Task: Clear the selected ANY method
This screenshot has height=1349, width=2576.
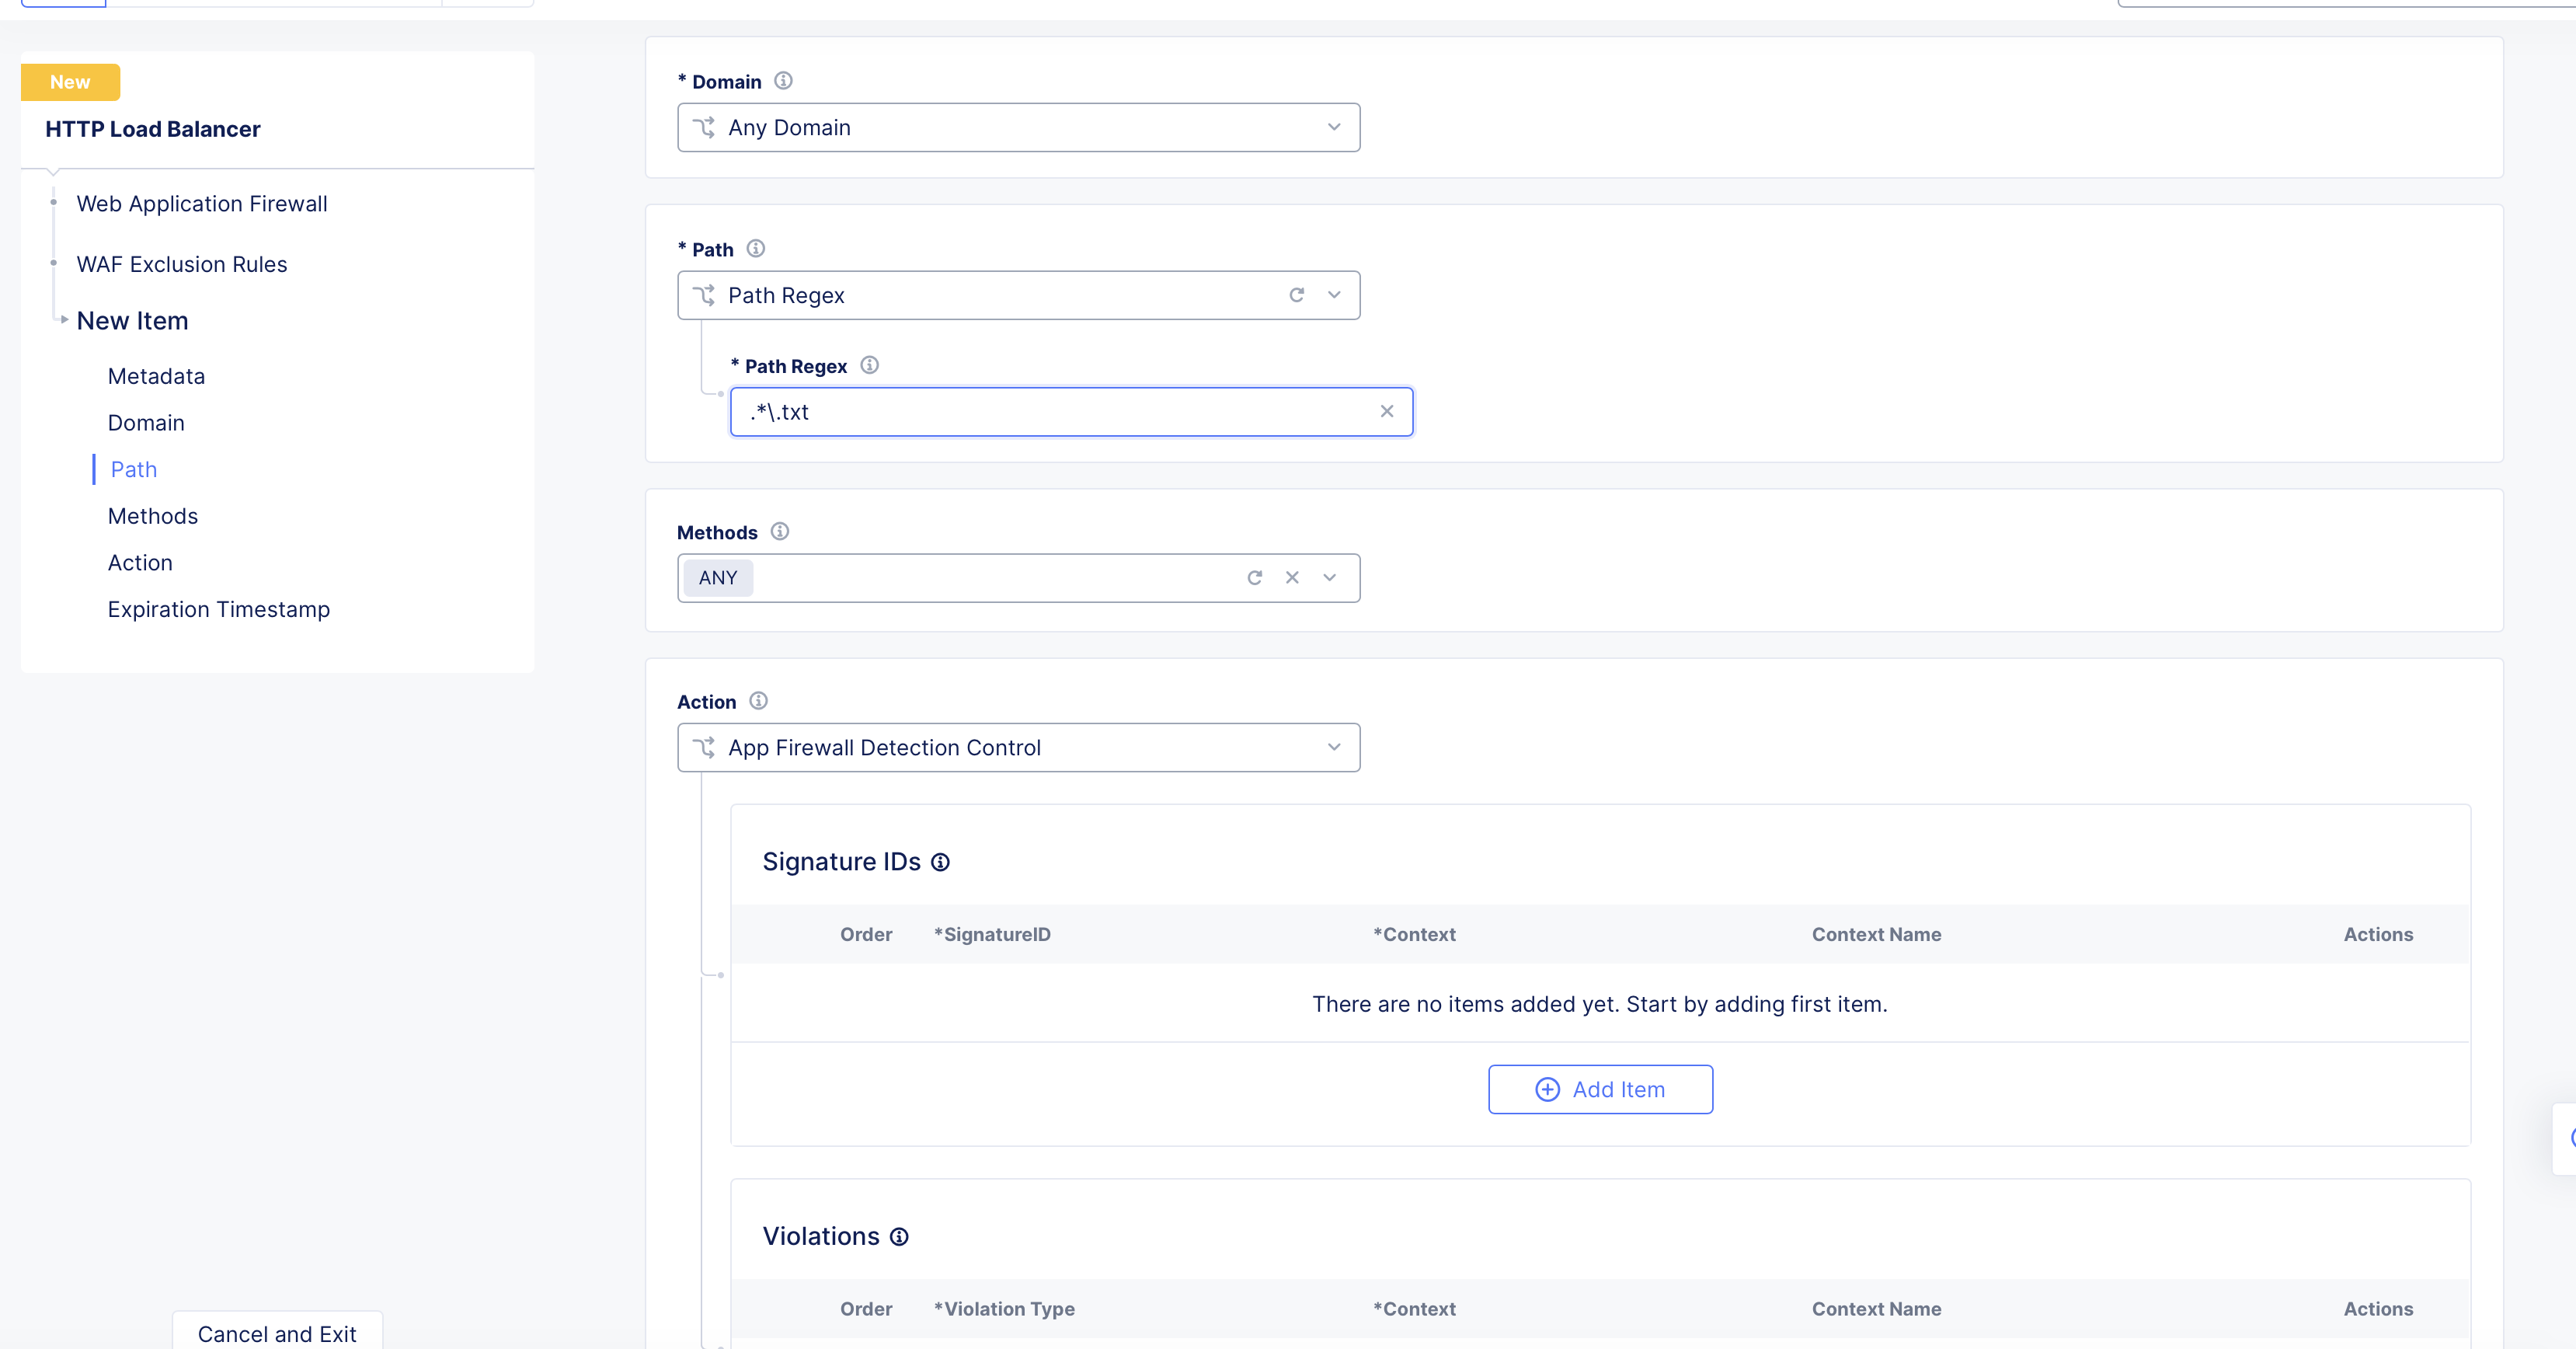Action: click(1292, 577)
